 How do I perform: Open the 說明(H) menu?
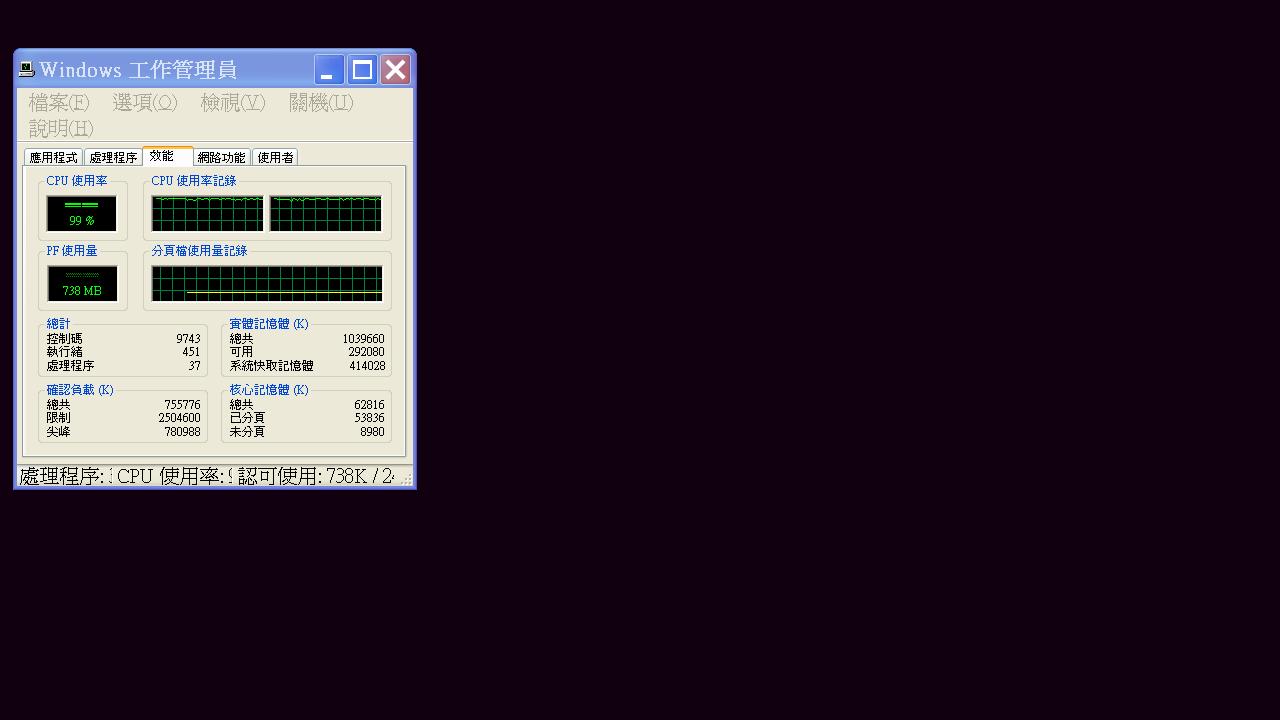[61, 129]
